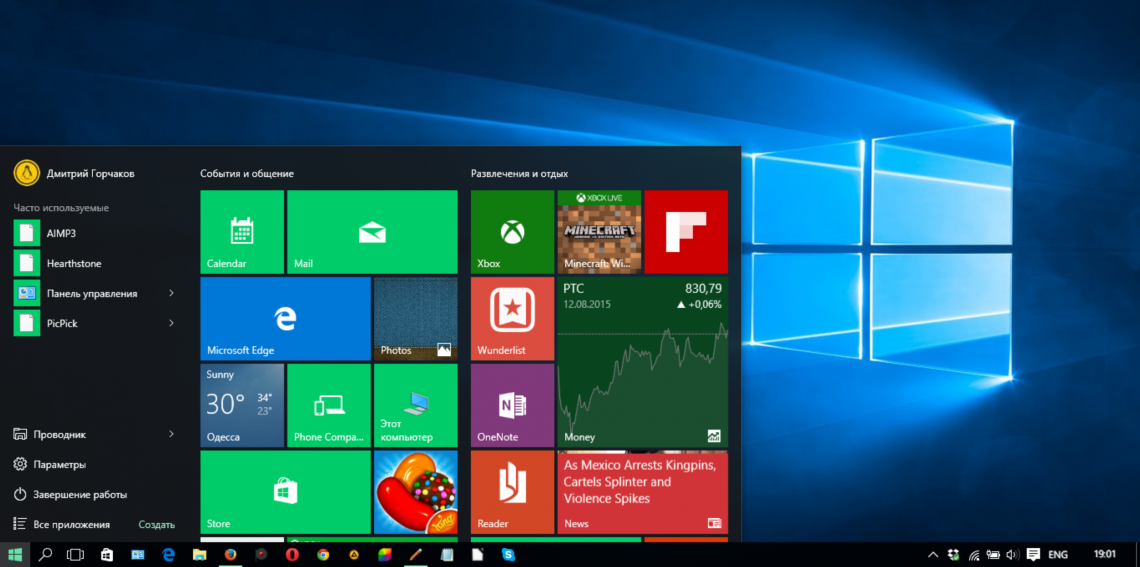Open Все приложения list
Image resolution: width=1140 pixels, height=567 pixels.
coord(71,524)
